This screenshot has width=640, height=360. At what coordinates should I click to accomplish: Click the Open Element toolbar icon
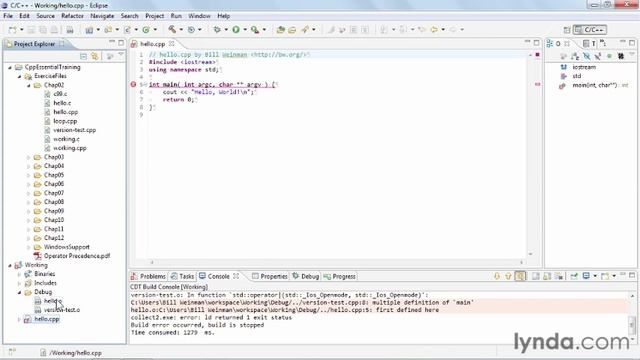coord(280,29)
